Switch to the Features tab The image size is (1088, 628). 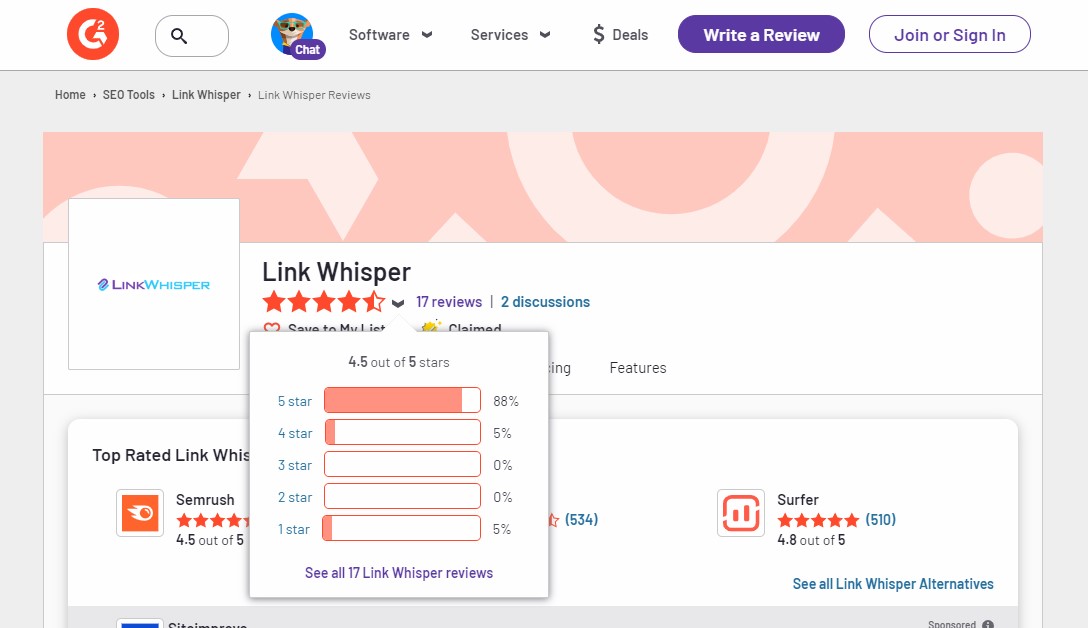638,368
